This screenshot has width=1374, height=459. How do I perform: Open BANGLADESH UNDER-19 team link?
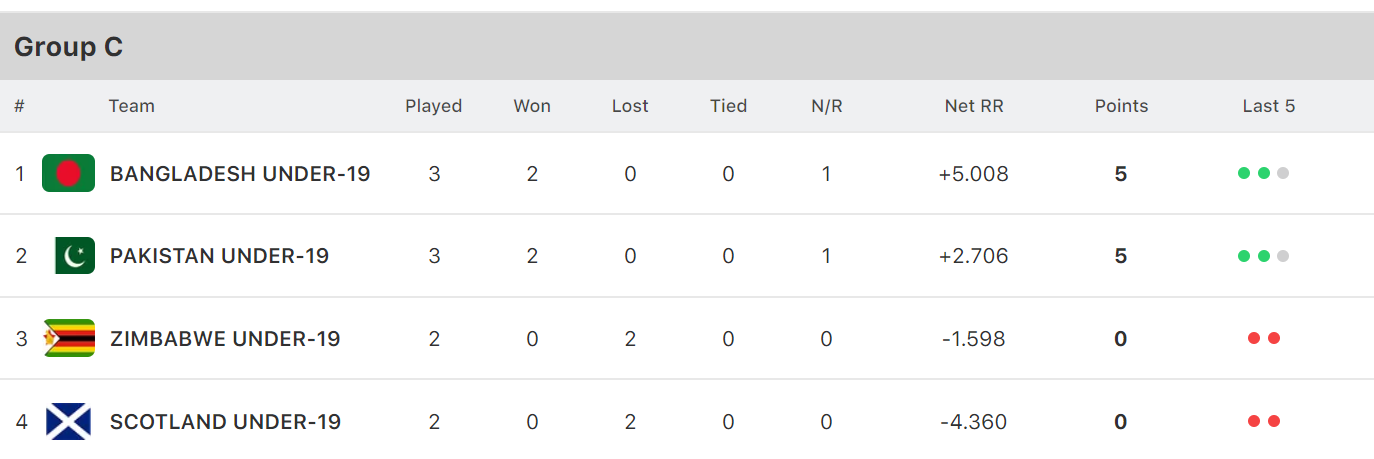pyautogui.click(x=240, y=174)
